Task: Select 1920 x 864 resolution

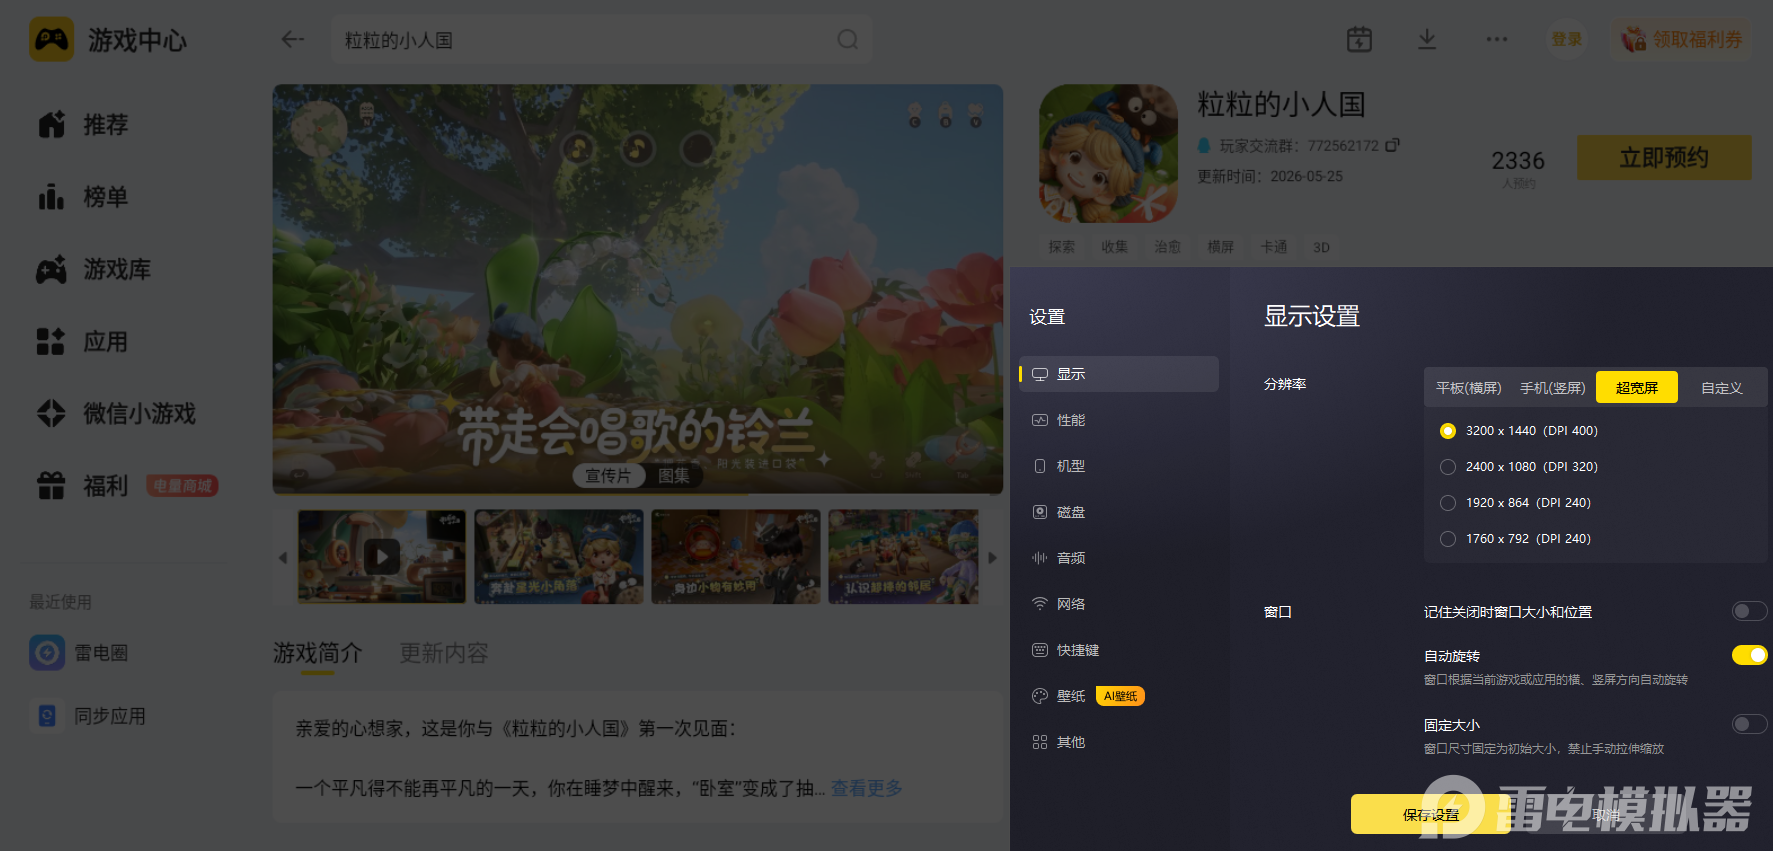Action: pyautogui.click(x=1448, y=503)
